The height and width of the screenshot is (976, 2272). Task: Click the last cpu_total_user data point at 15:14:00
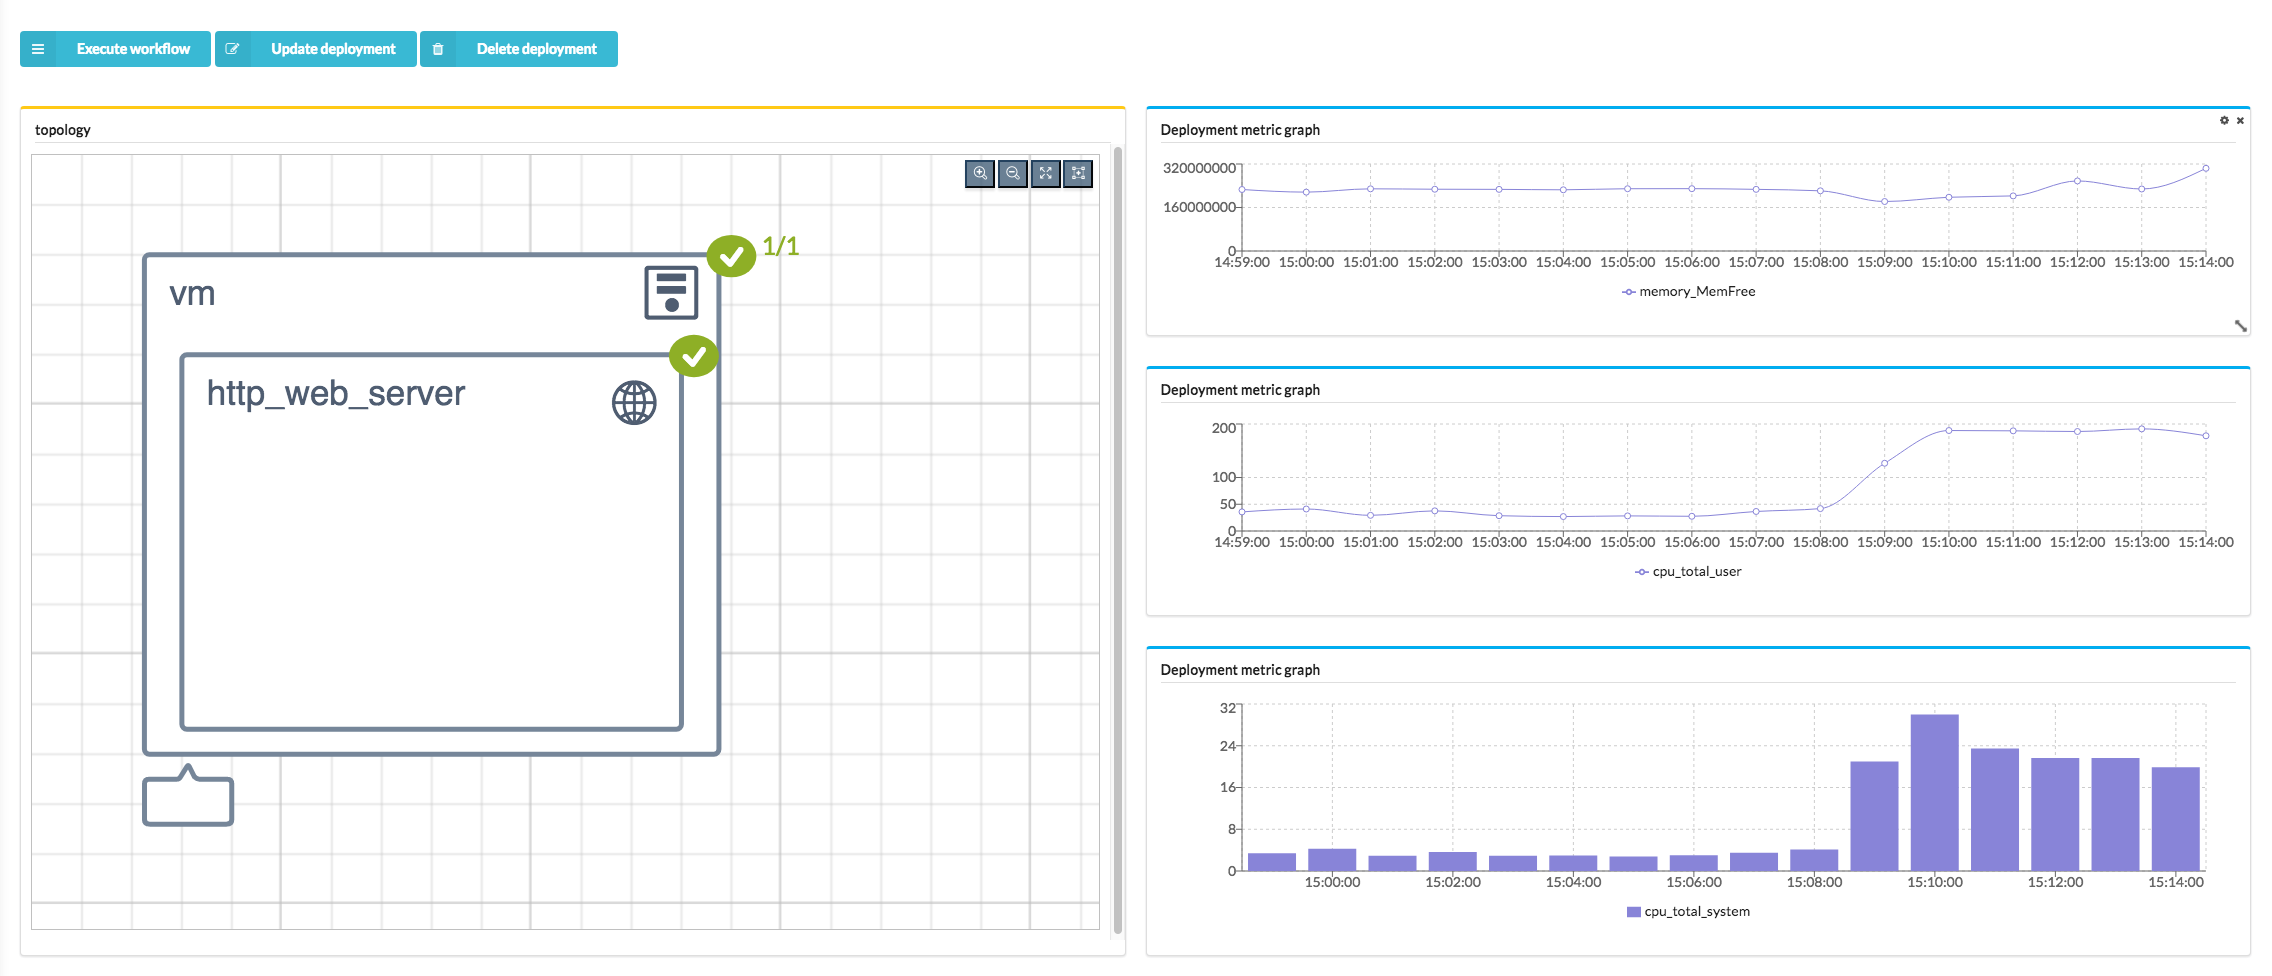(2205, 435)
